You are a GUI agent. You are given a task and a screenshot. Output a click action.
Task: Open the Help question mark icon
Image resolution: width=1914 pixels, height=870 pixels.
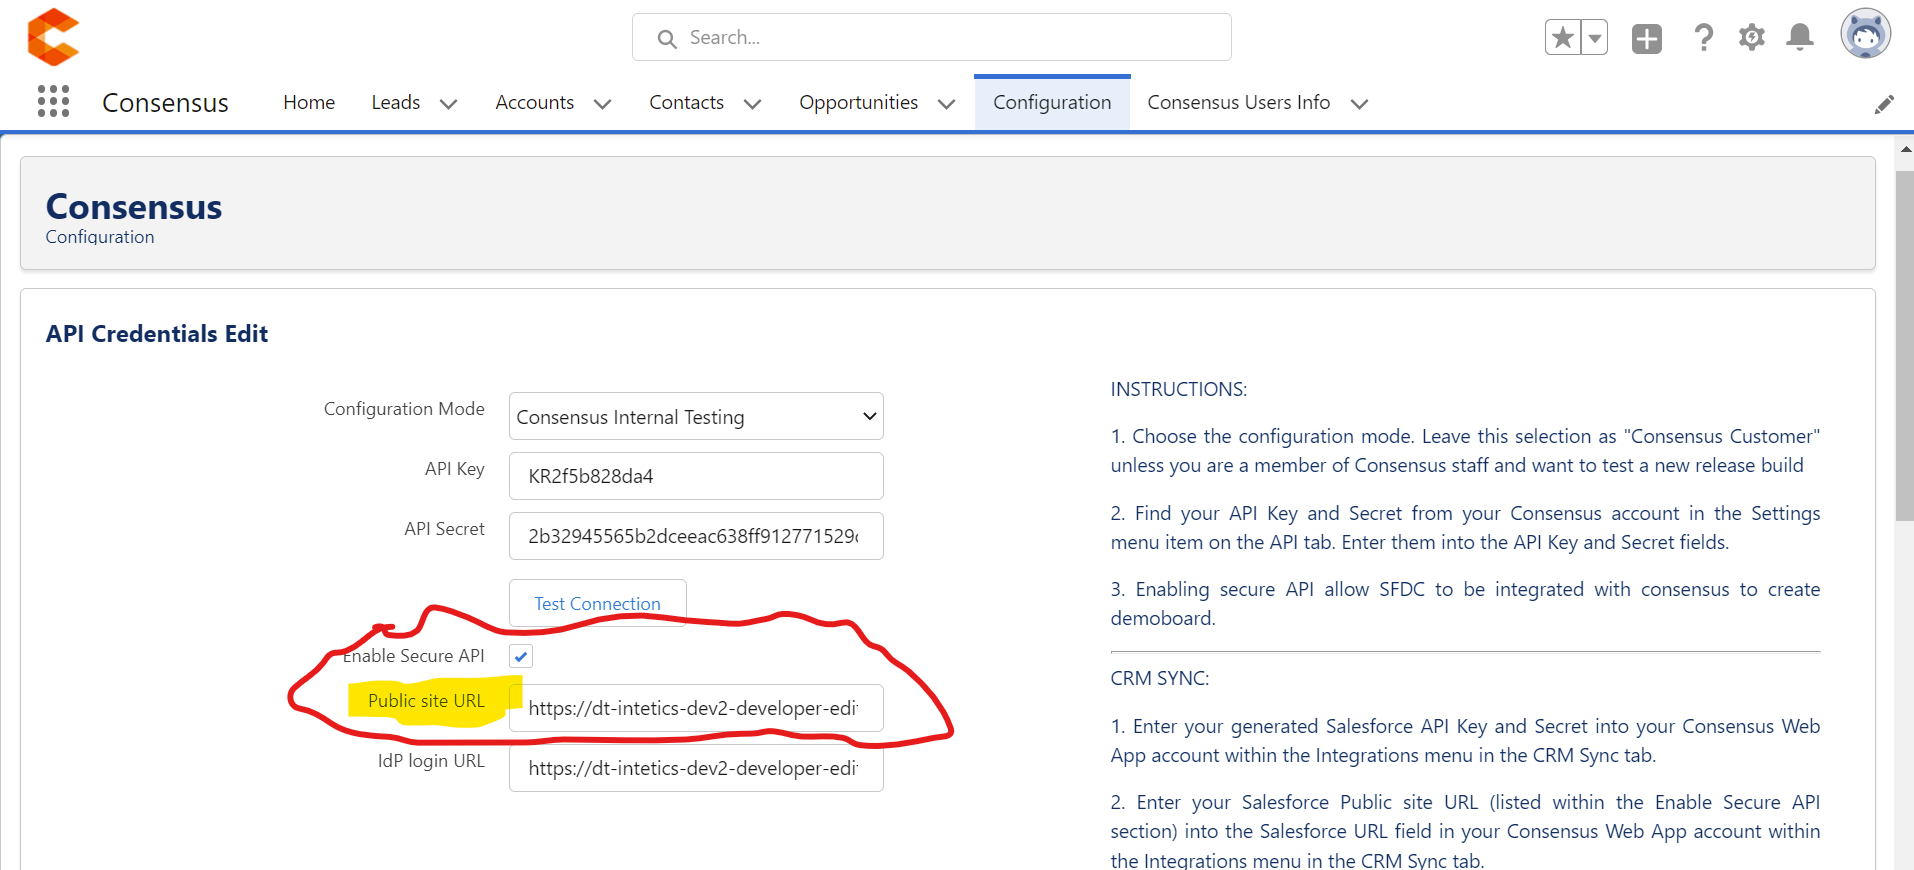(x=1704, y=38)
